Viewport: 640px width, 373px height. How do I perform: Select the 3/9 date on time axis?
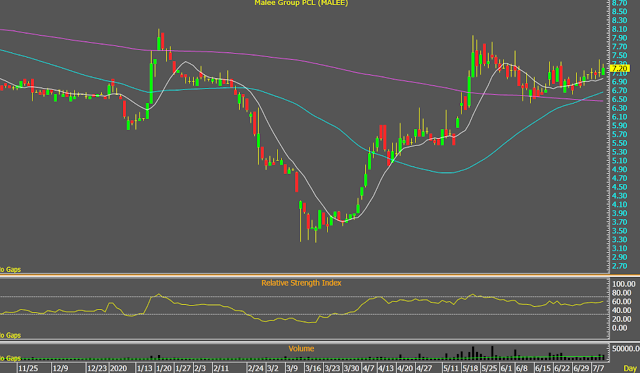[292, 369]
